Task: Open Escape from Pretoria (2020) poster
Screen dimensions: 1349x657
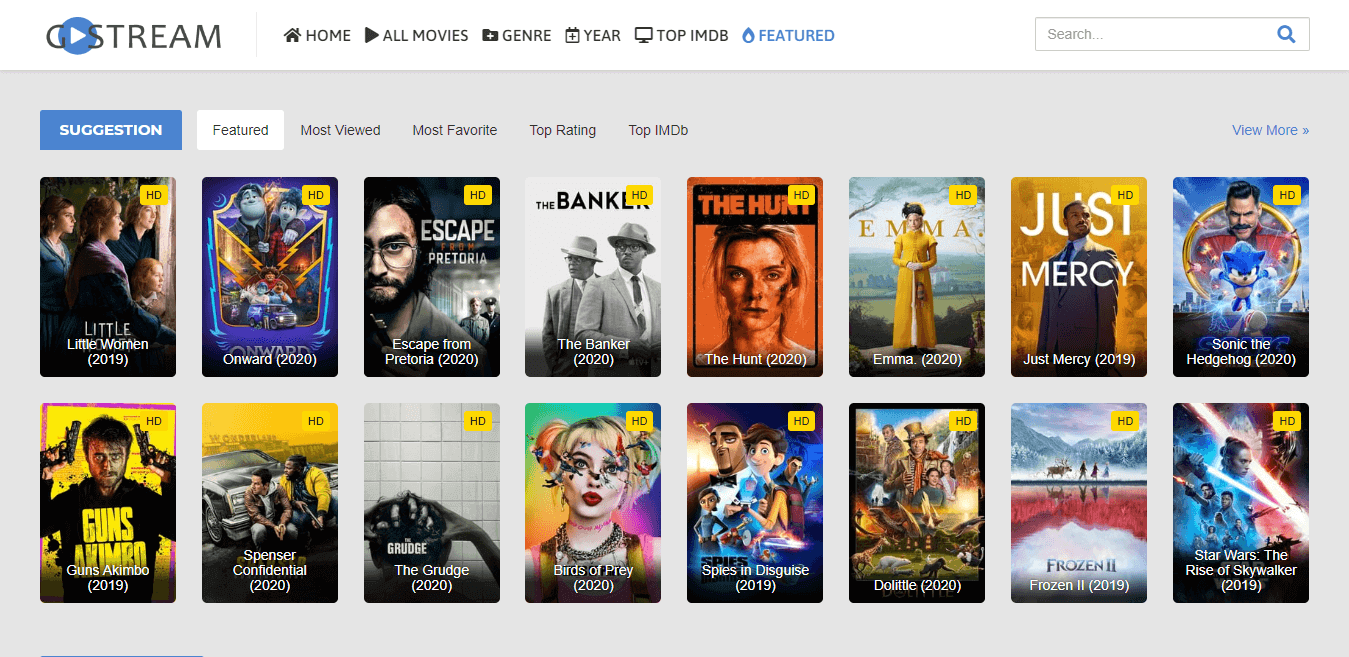Action: tap(432, 277)
